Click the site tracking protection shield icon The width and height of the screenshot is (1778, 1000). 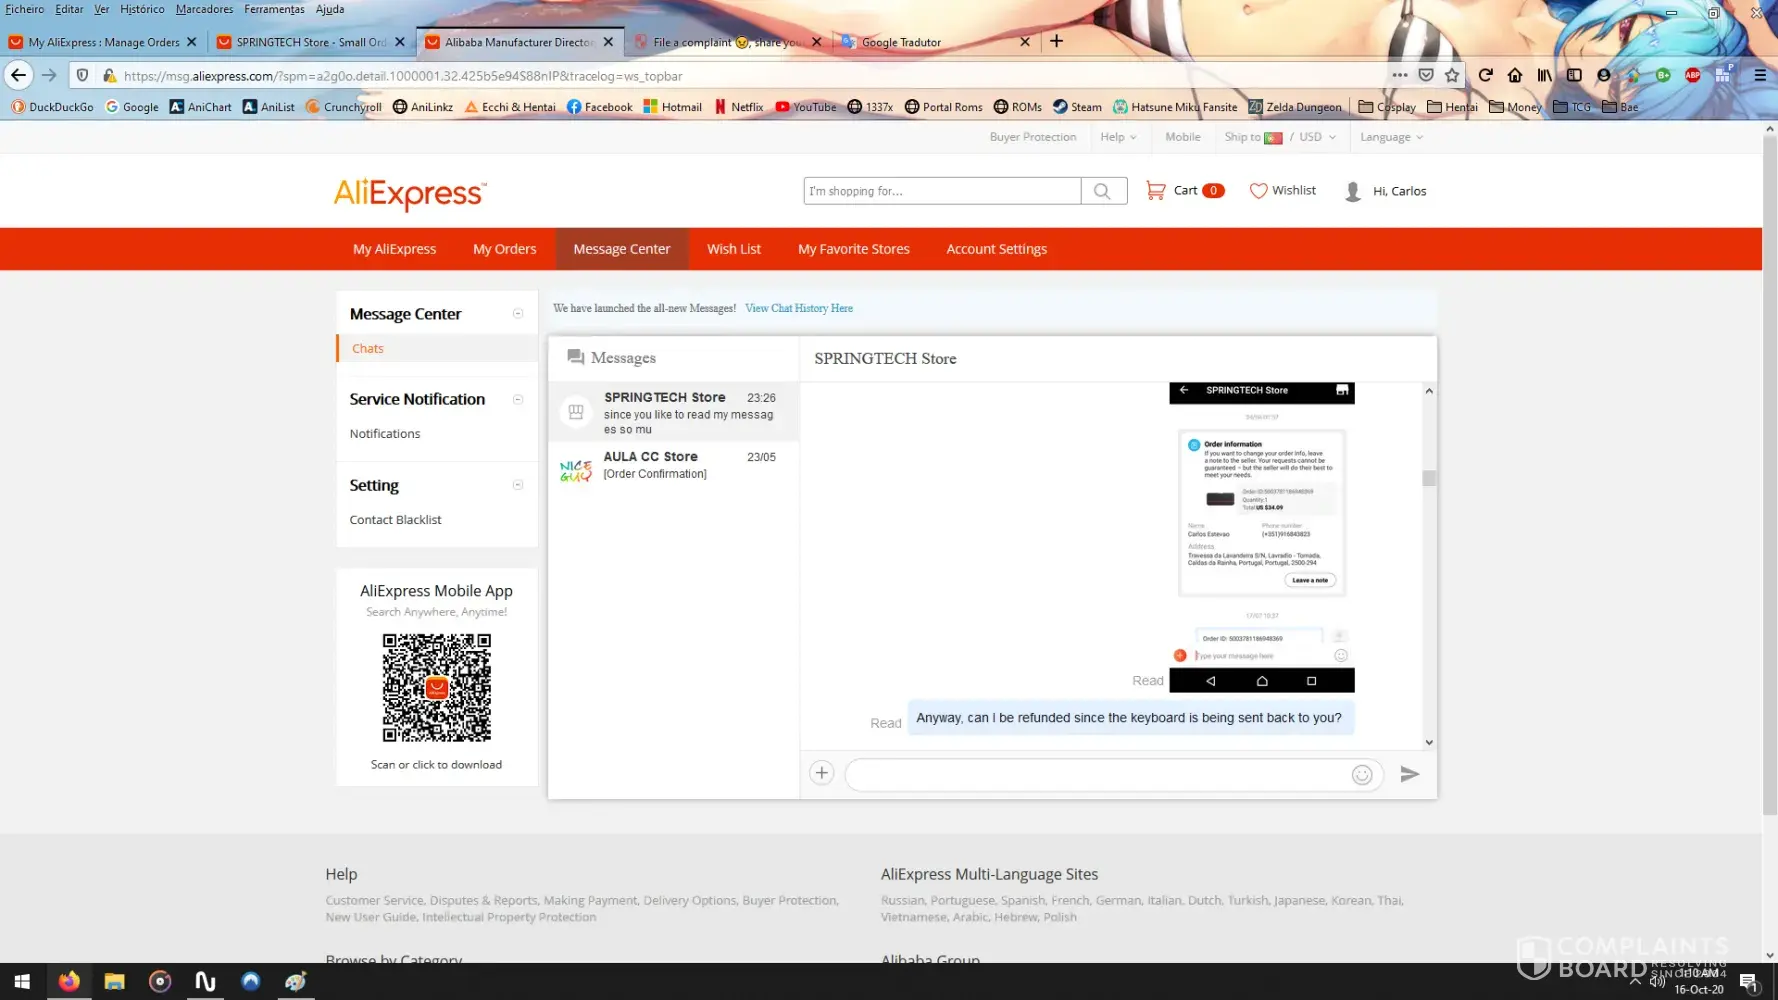83,75
